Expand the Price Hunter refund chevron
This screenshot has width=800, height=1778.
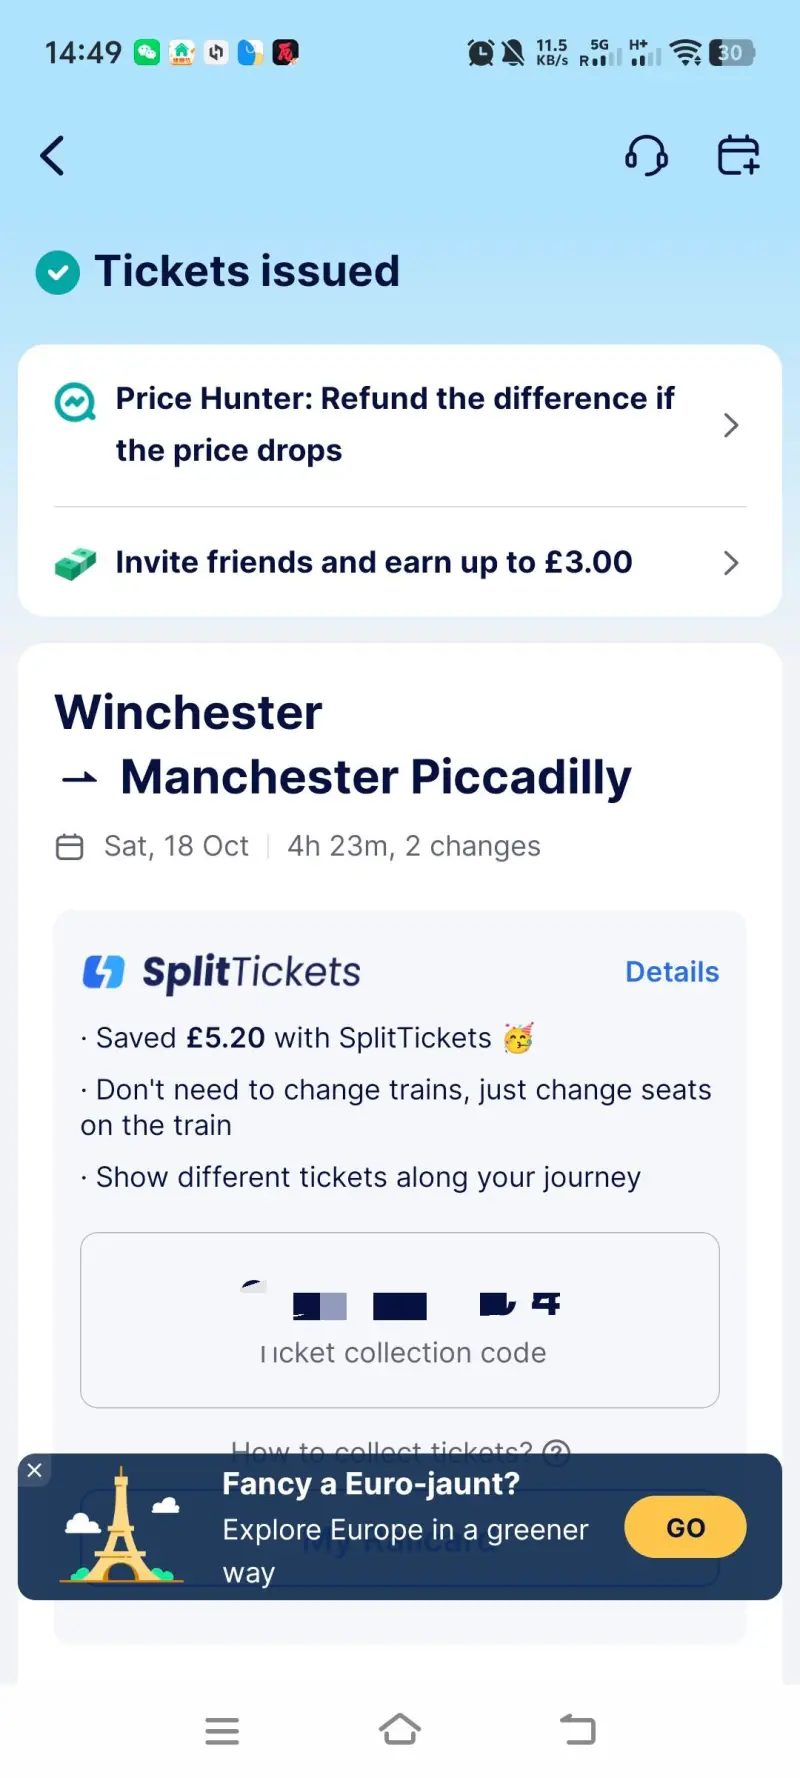click(x=731, y=426)
